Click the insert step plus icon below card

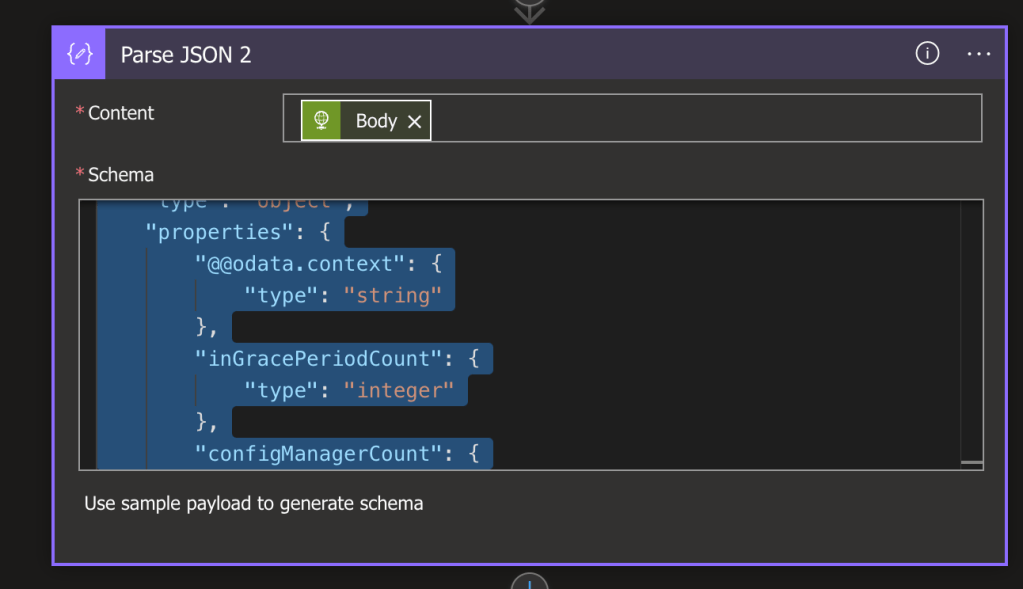[x=530, y=582]
